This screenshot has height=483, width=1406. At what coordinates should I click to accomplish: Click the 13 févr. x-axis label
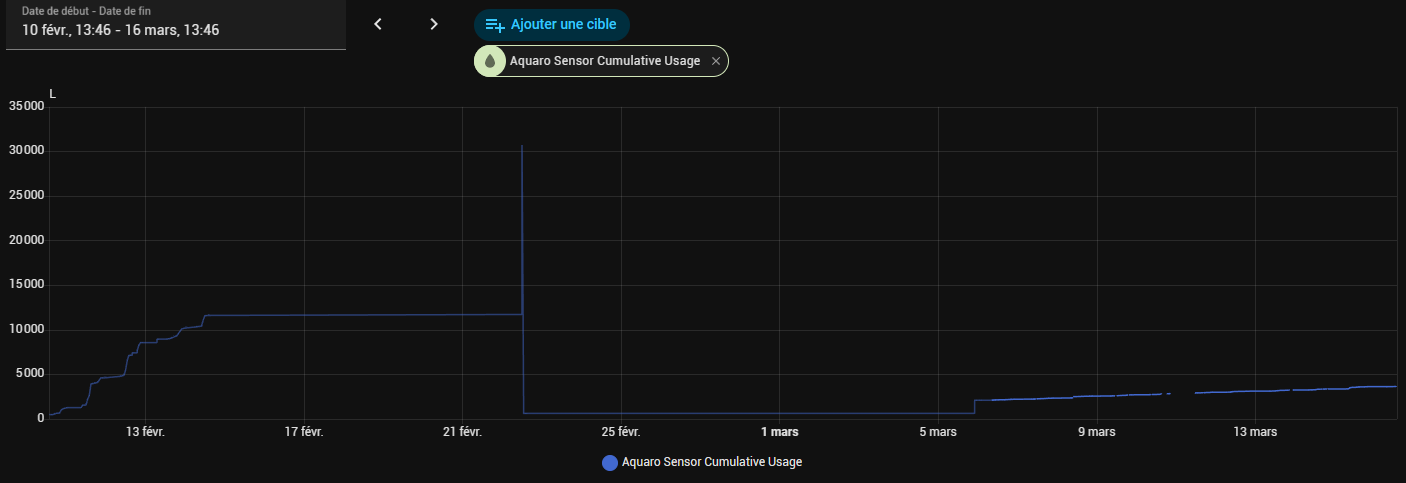[x=145, y=432]
